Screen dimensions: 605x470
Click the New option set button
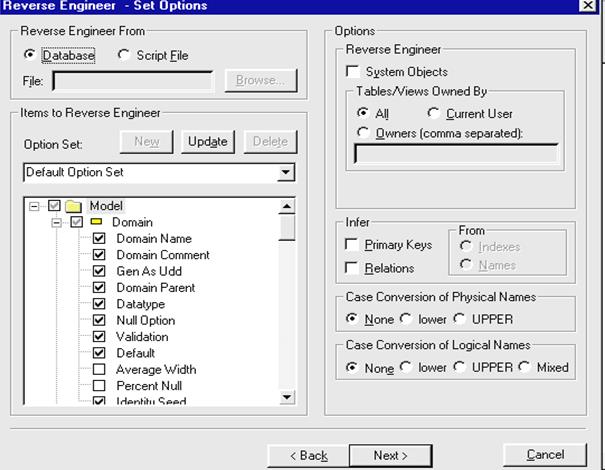147,142
